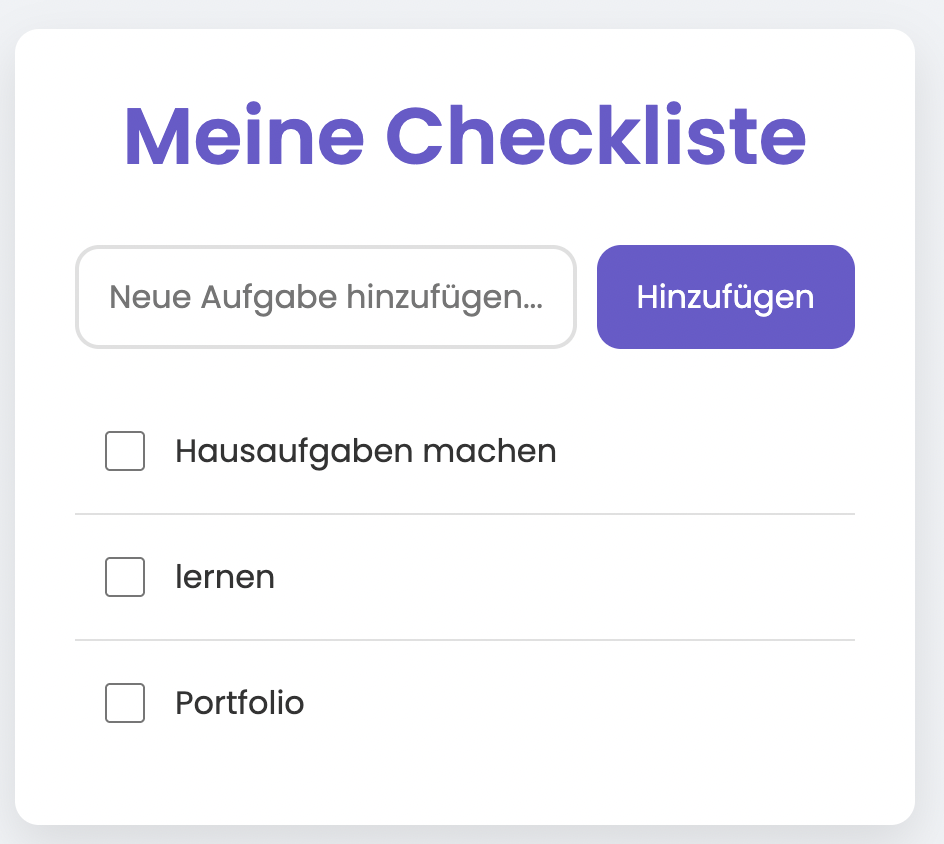Mark the "Portfolio" checkbox as done

(x=125, y=703)
